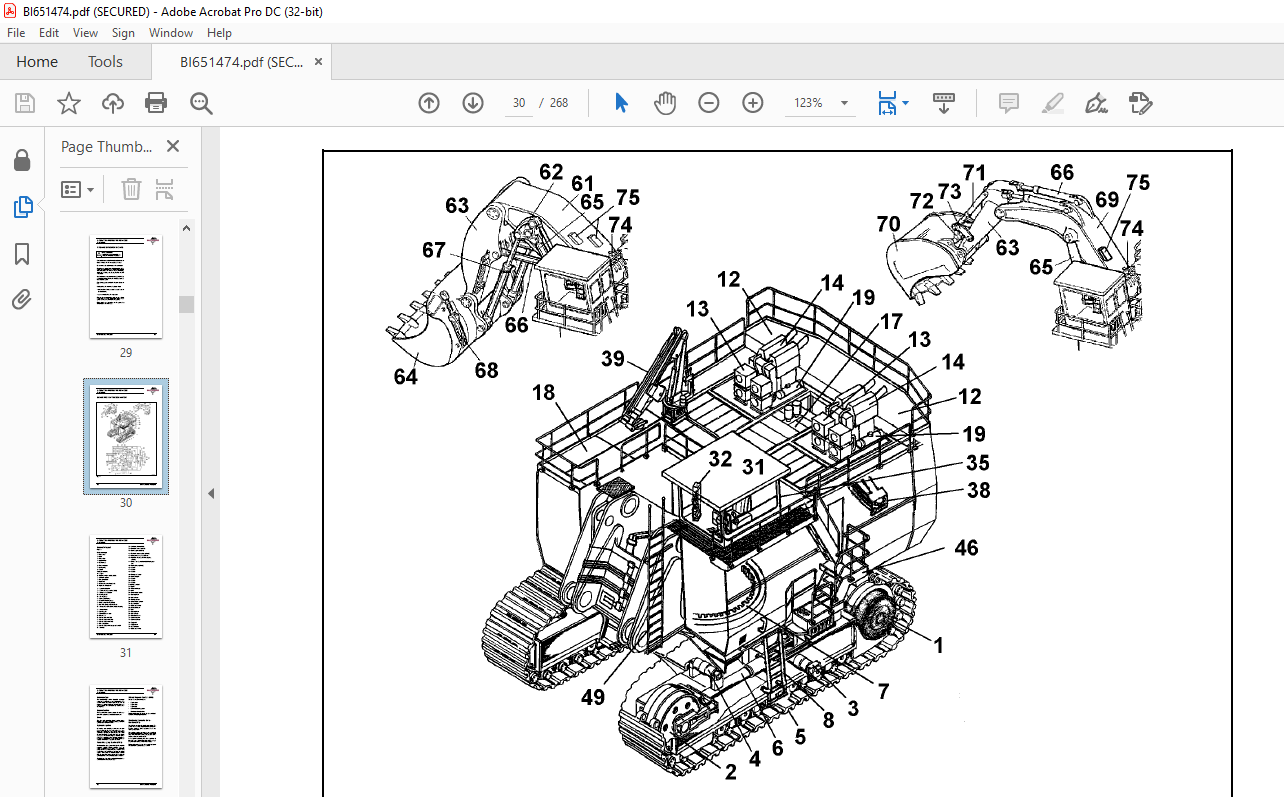
Task: Add bookmark with the star icon
Action: point(68,103)
